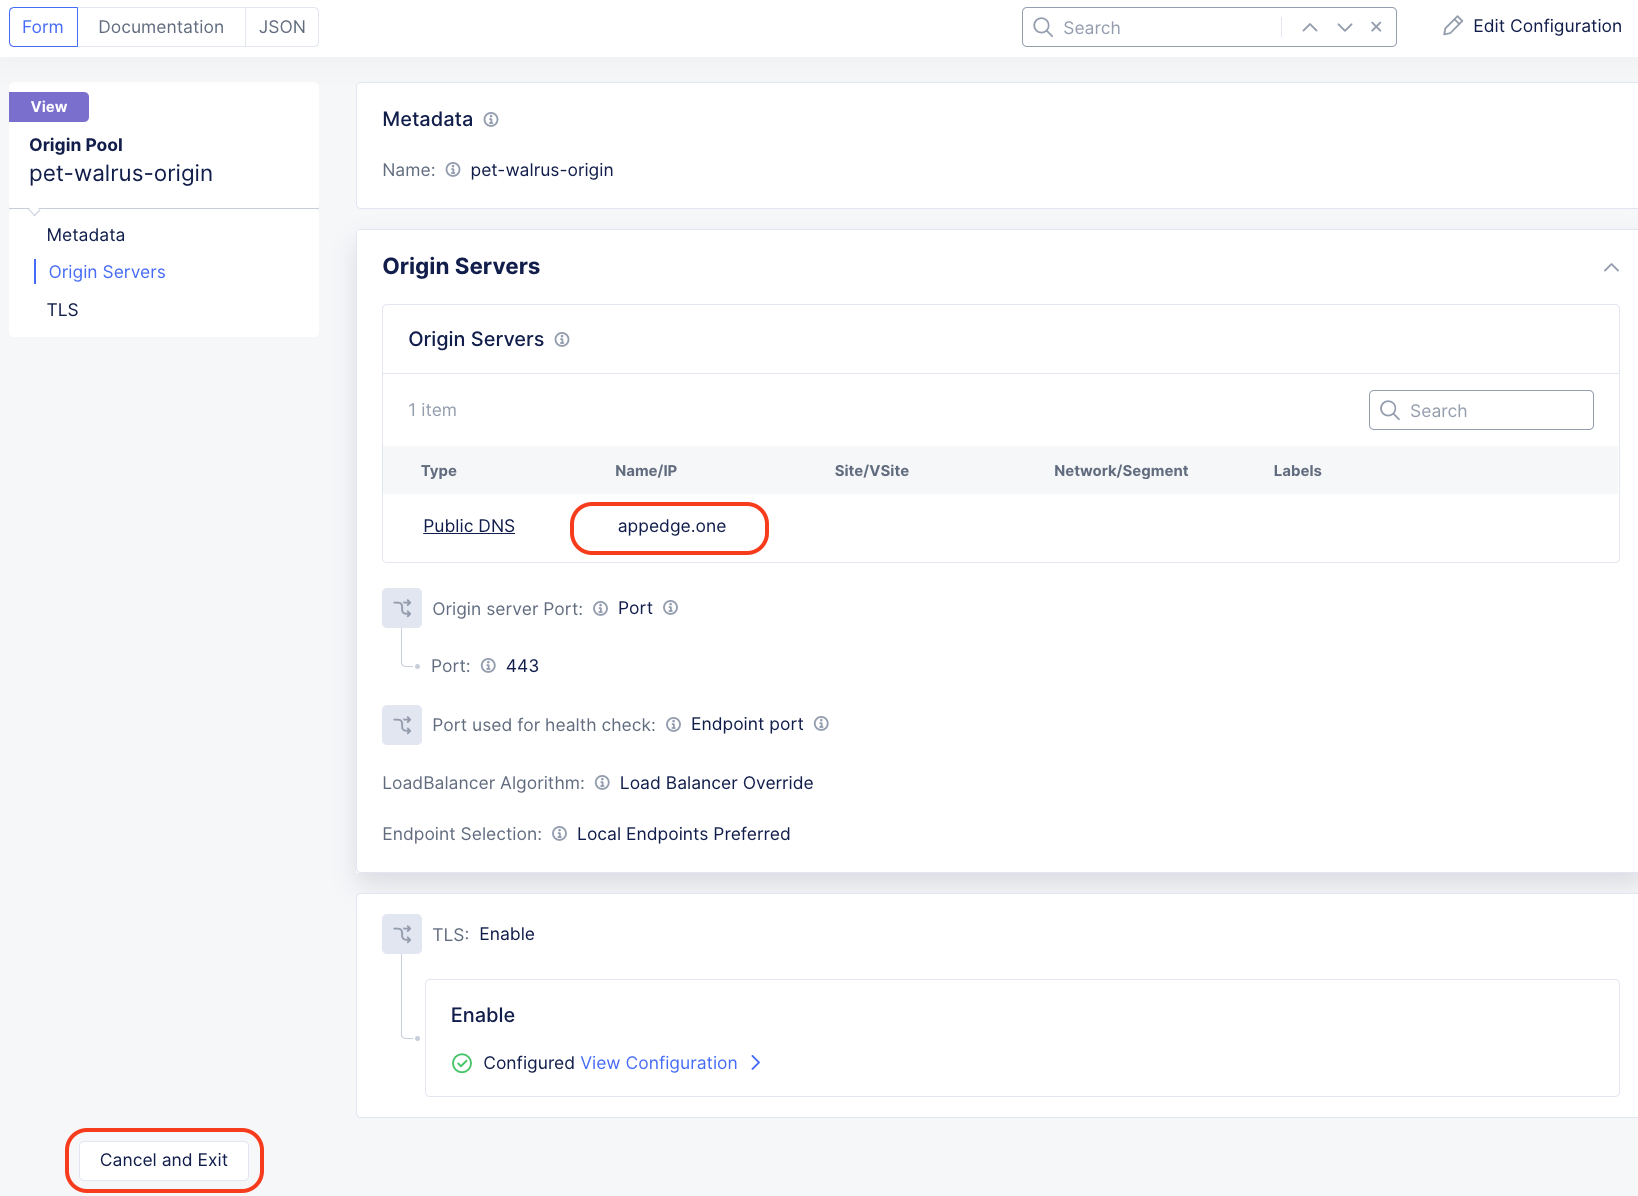Open the Documentation tab

point(161,27)
